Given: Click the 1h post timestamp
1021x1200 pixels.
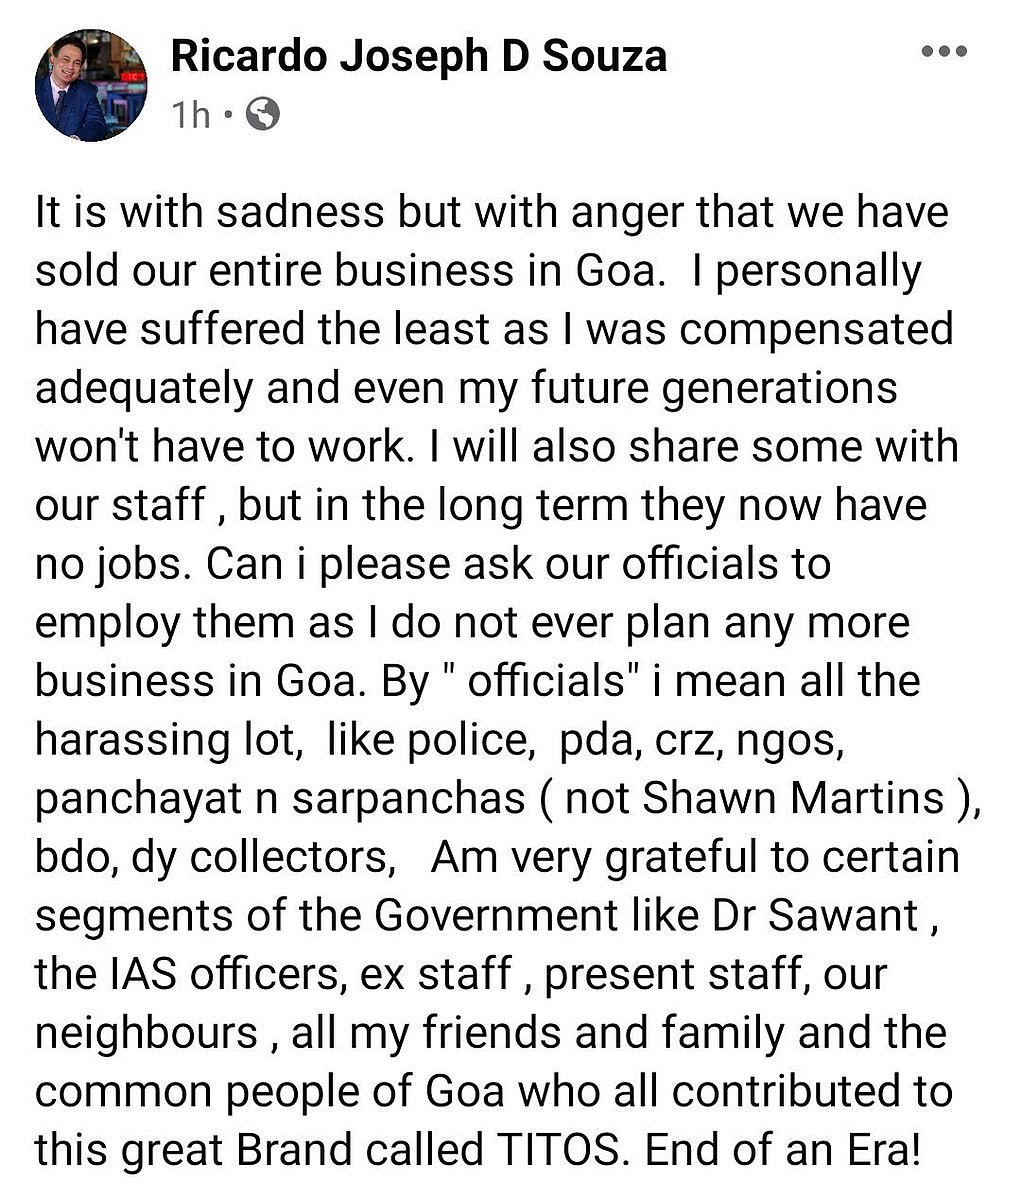Looking at the screenshot, I should click(190, 115).
